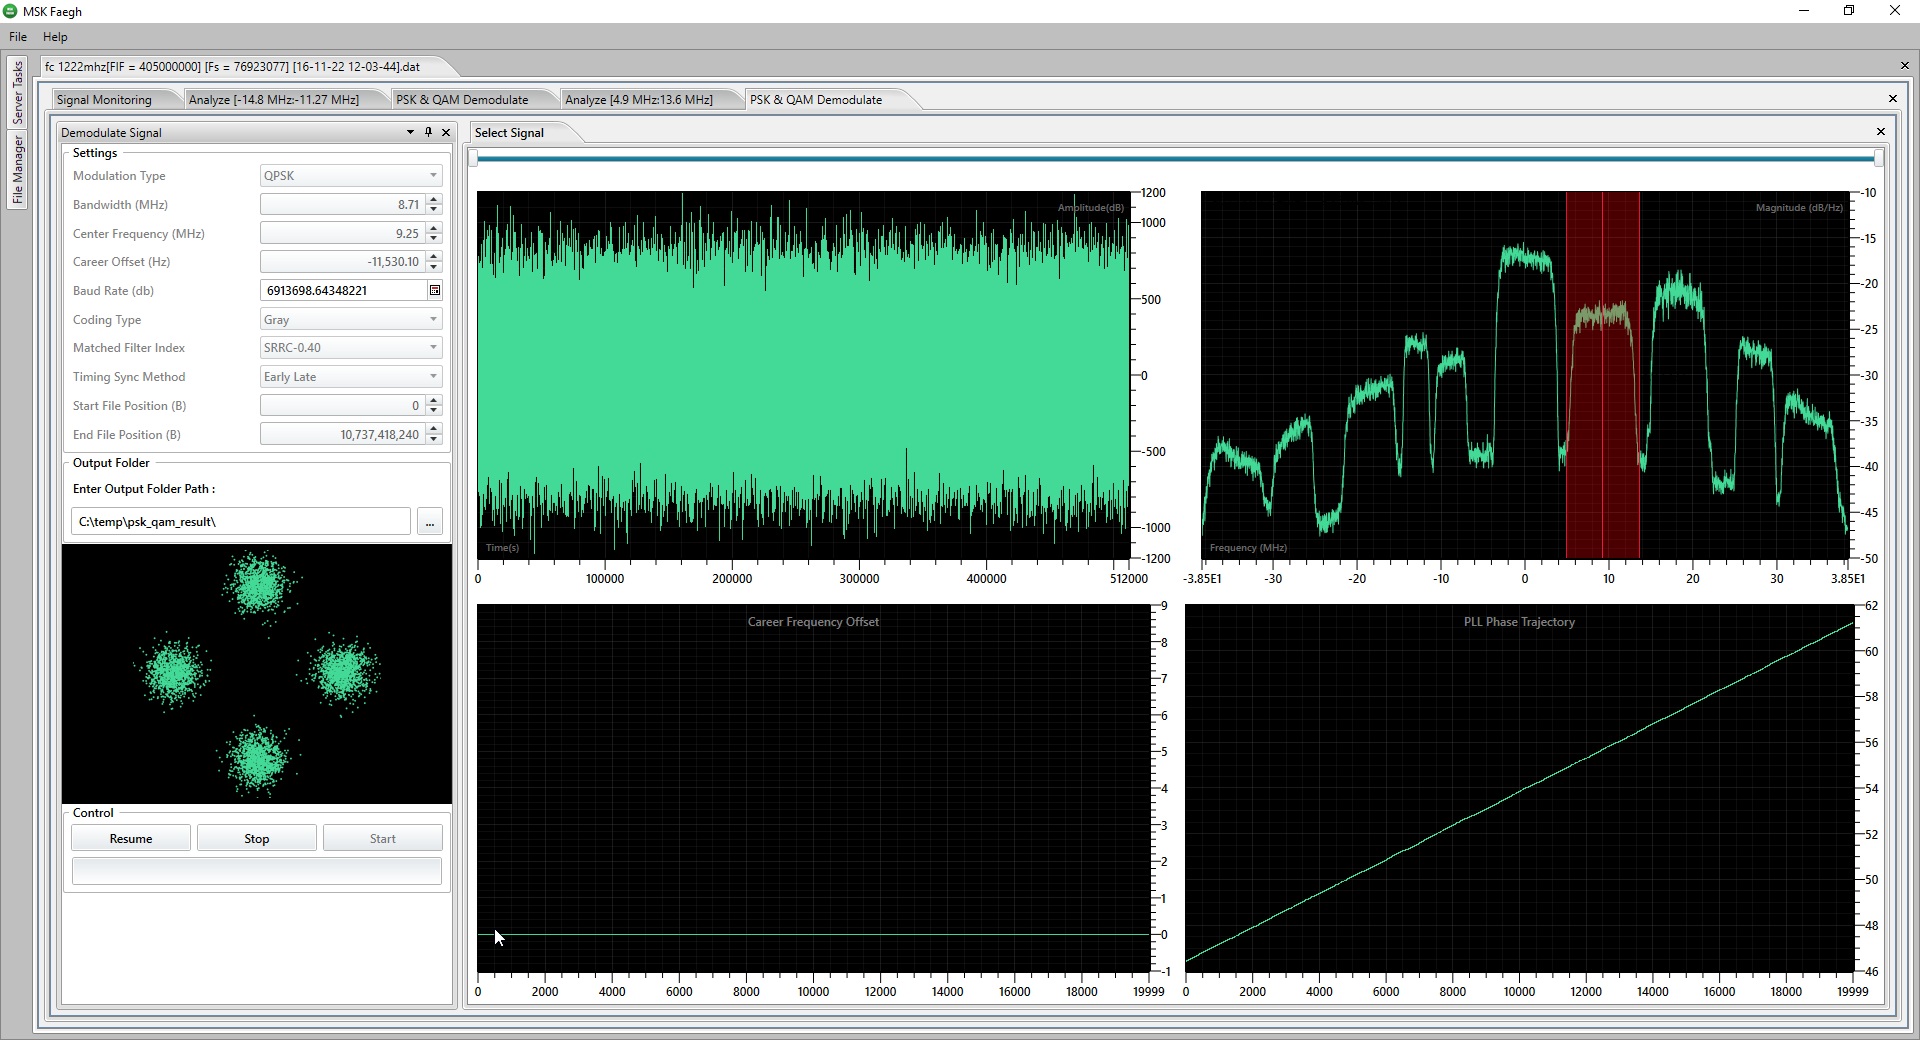This screenshot has height=1040, width=1920.
Task: Close the Demodulate Signal panel
Action: point(446,132)
